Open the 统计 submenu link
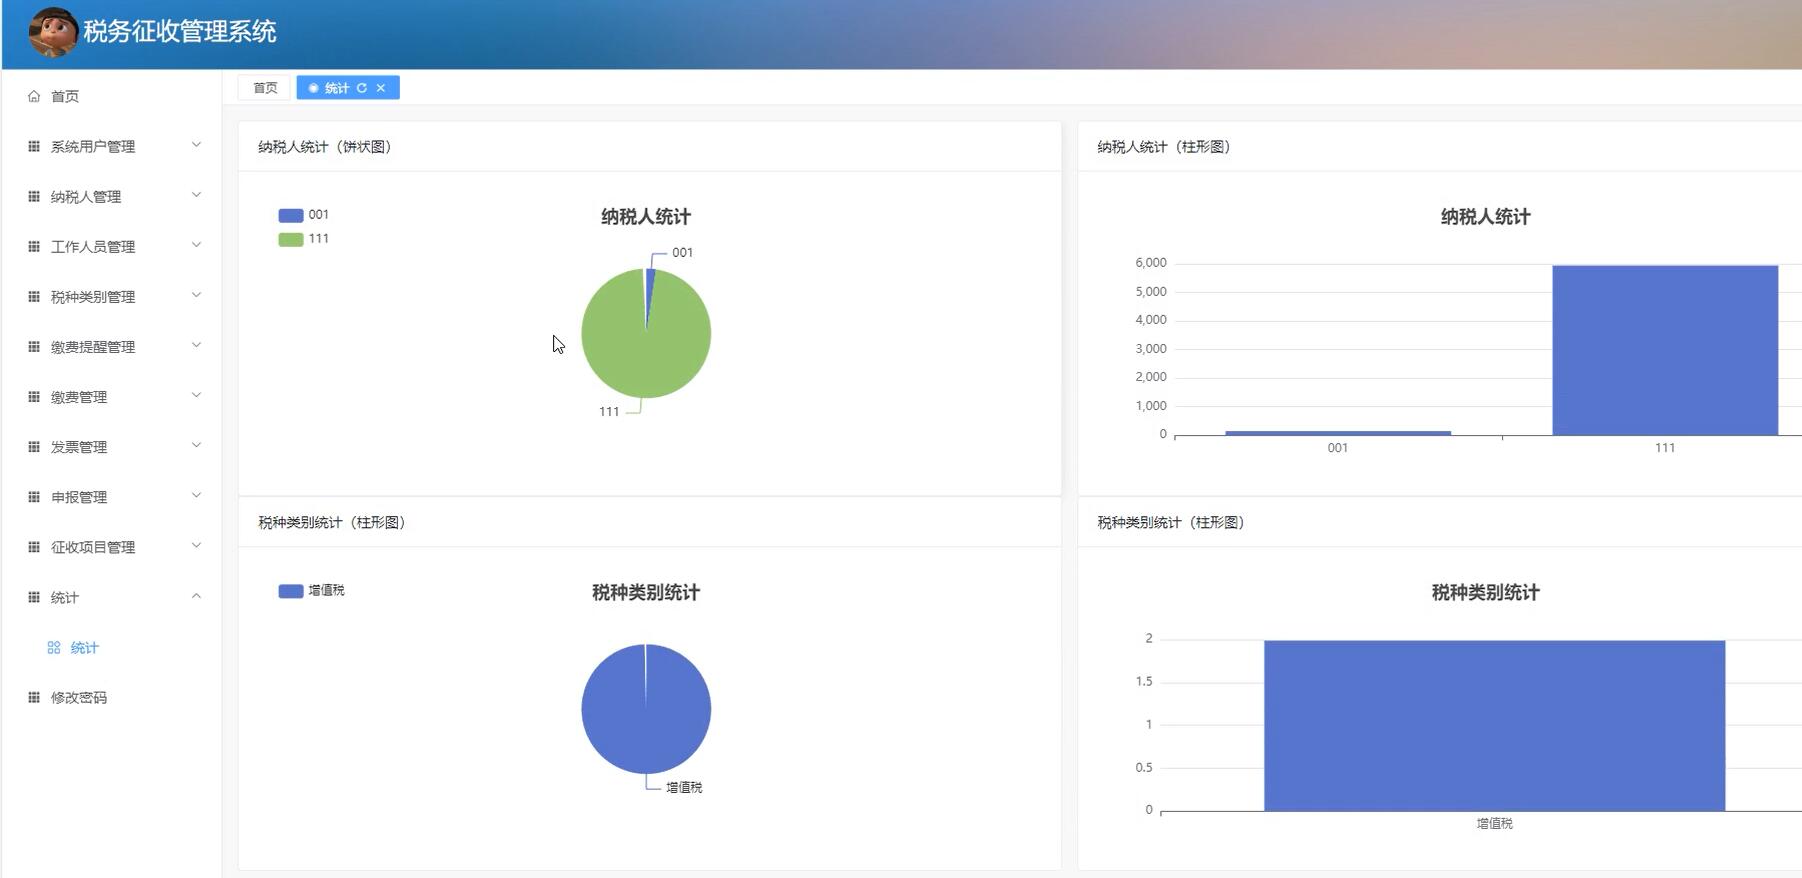 84,648
